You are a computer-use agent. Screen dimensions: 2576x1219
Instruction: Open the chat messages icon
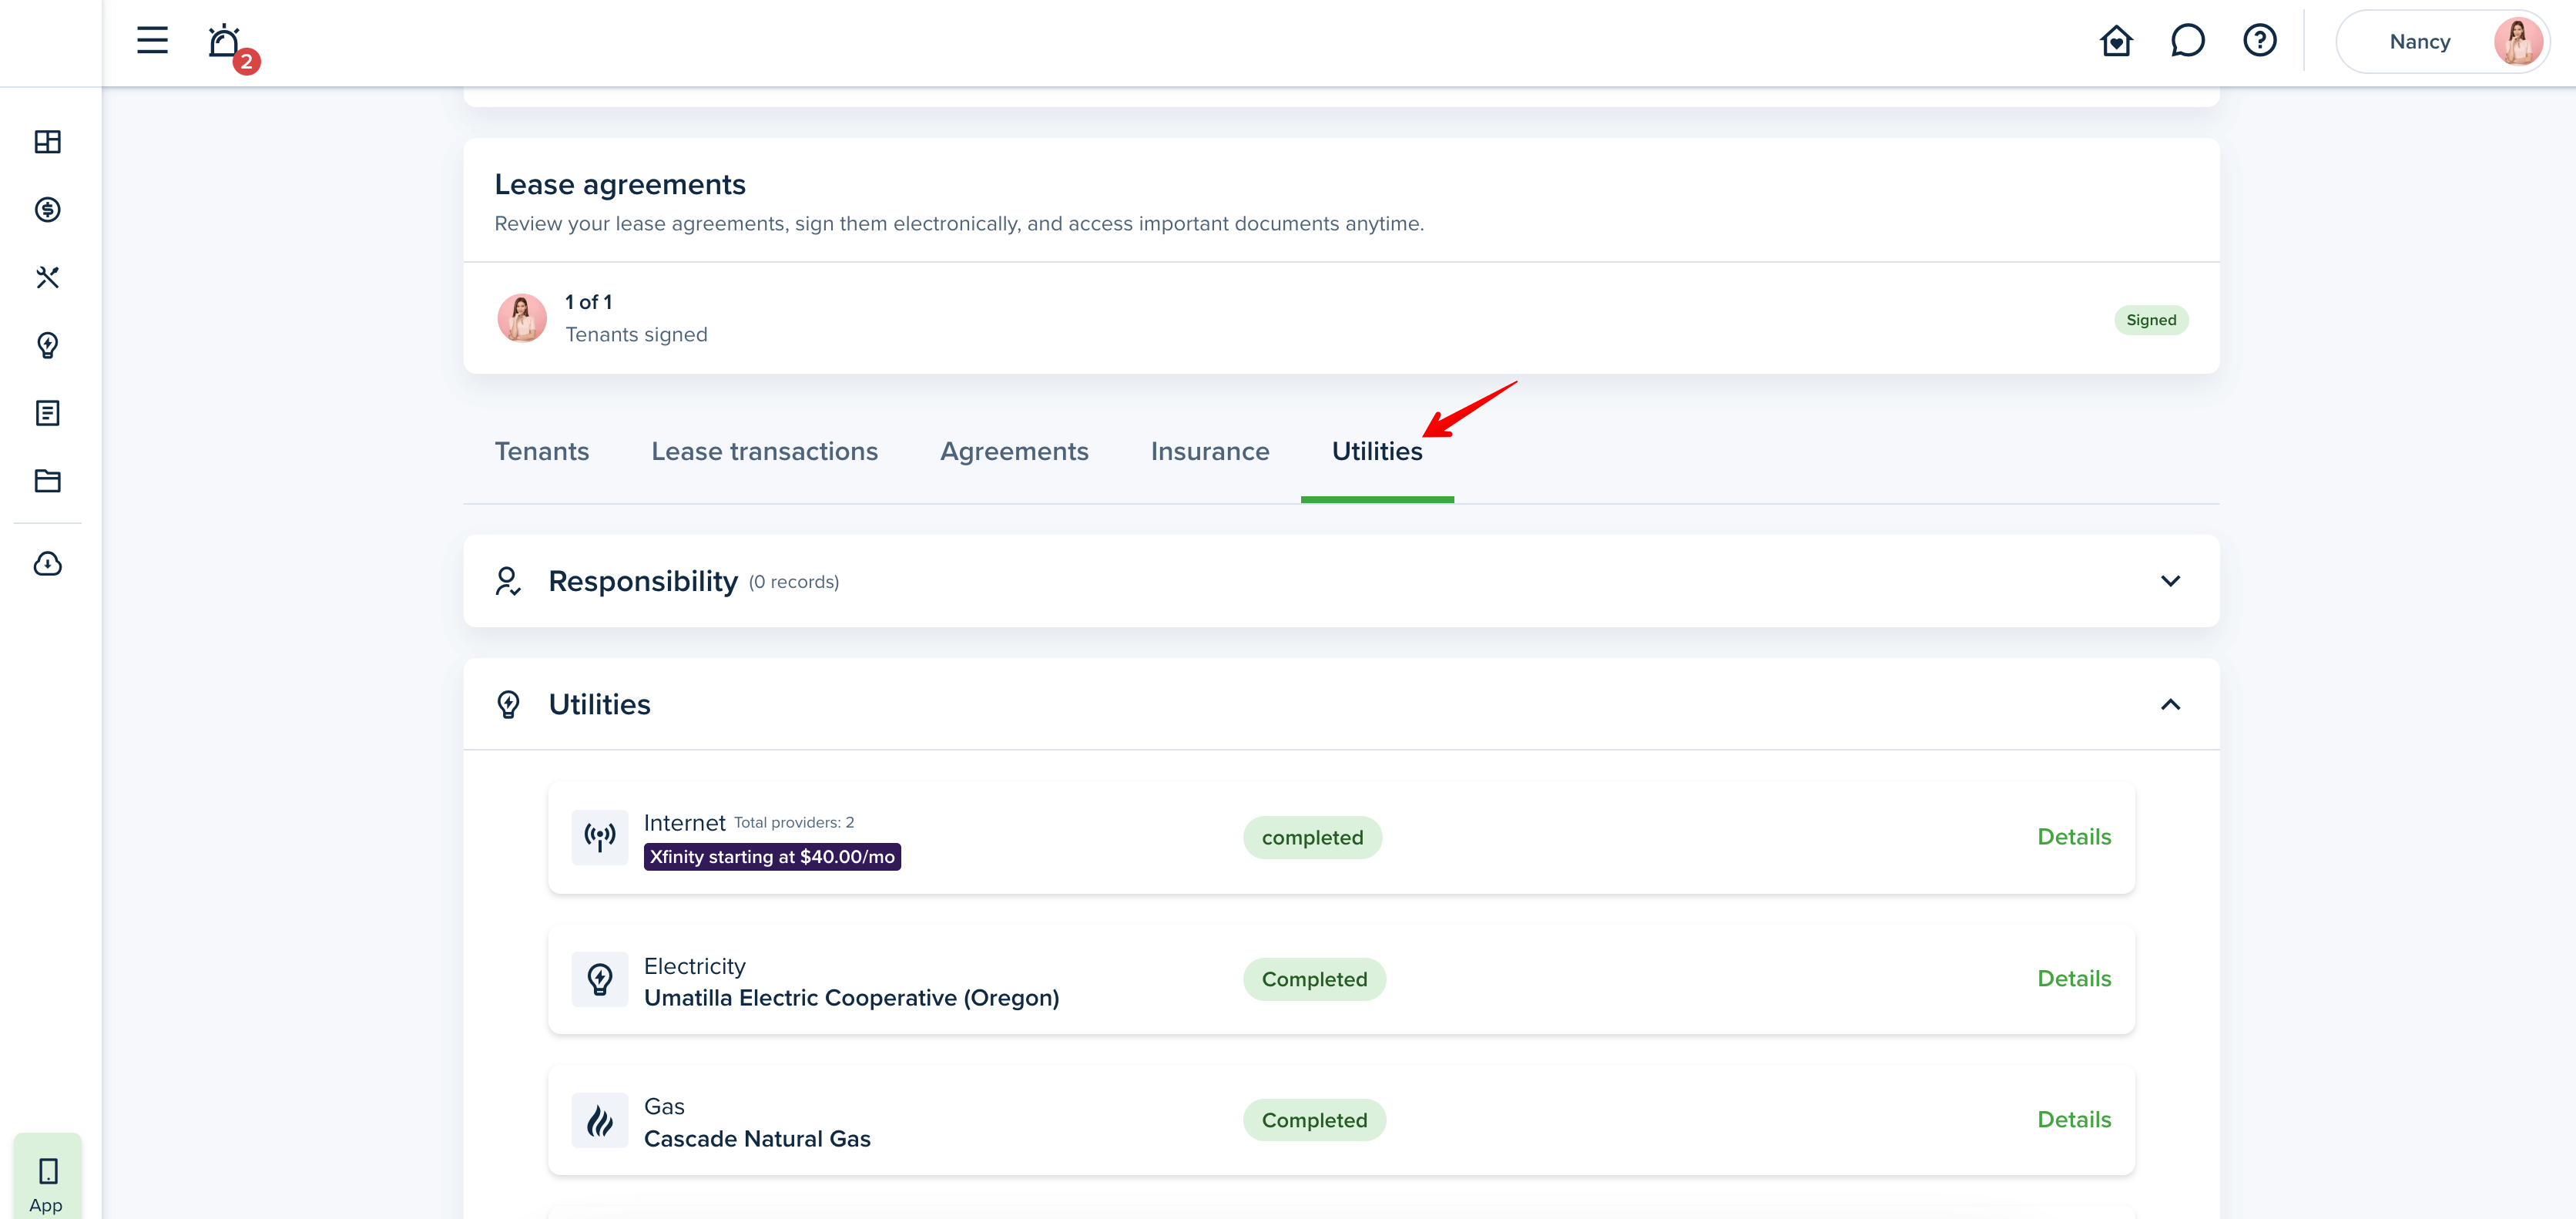click(x=2187, y=41)
